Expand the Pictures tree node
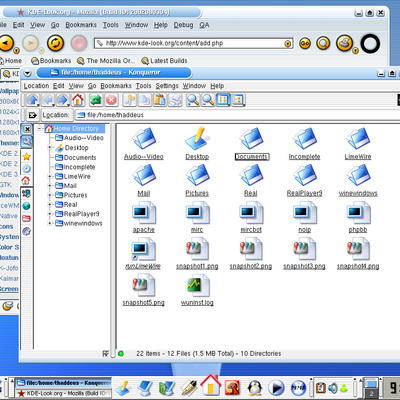Viewport: 400px width, 400px height. point(50,195)
